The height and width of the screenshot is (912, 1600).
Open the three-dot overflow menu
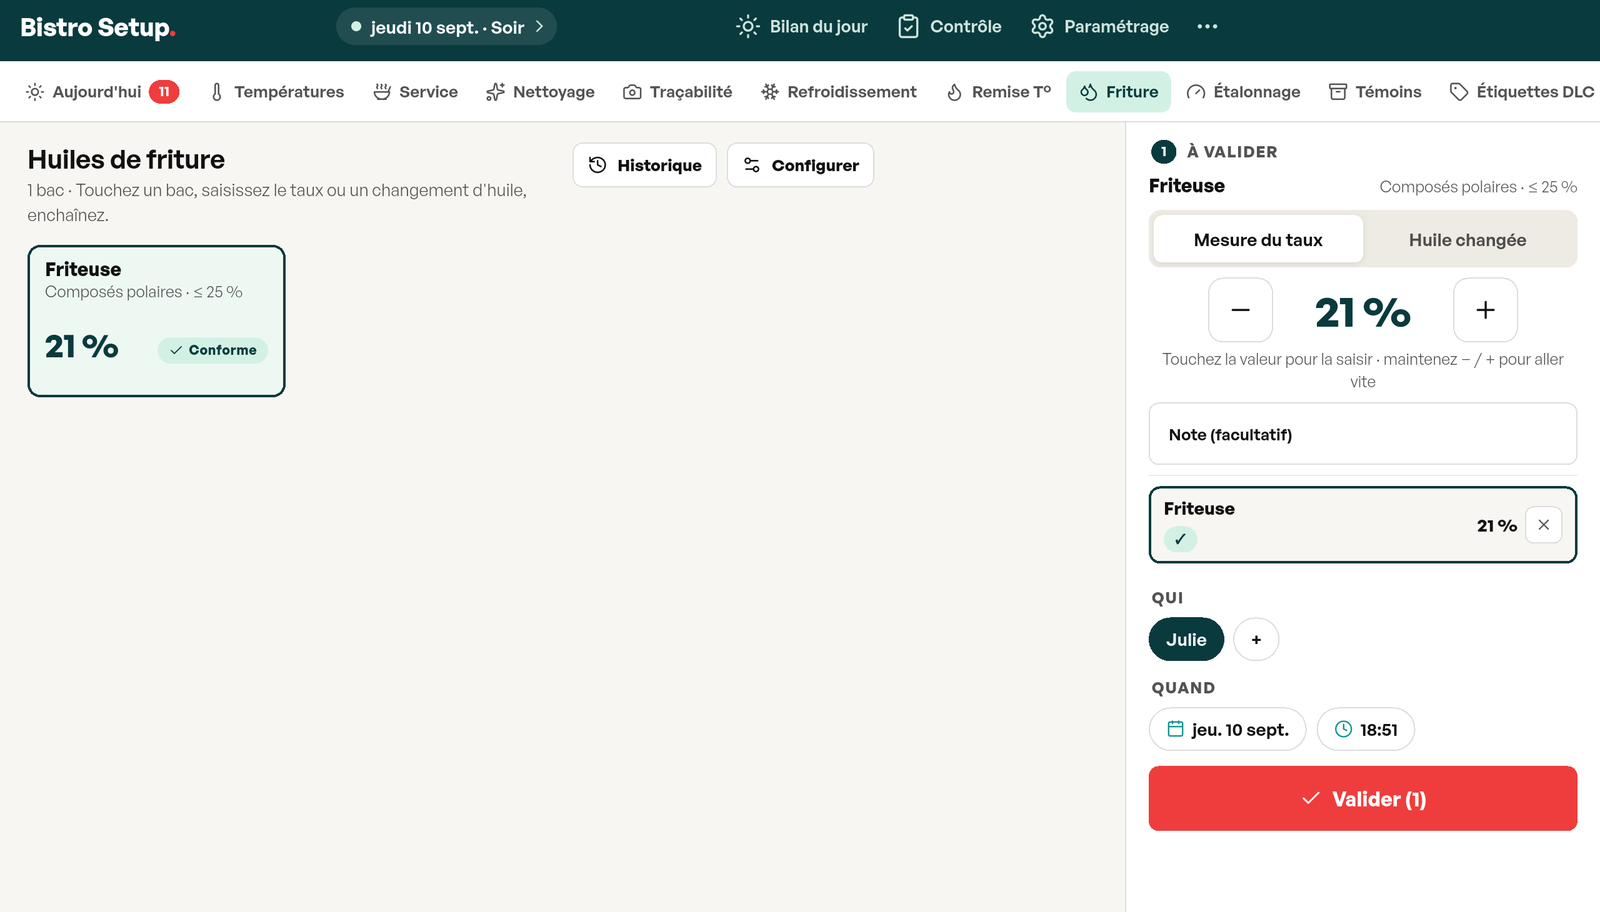1207,27
